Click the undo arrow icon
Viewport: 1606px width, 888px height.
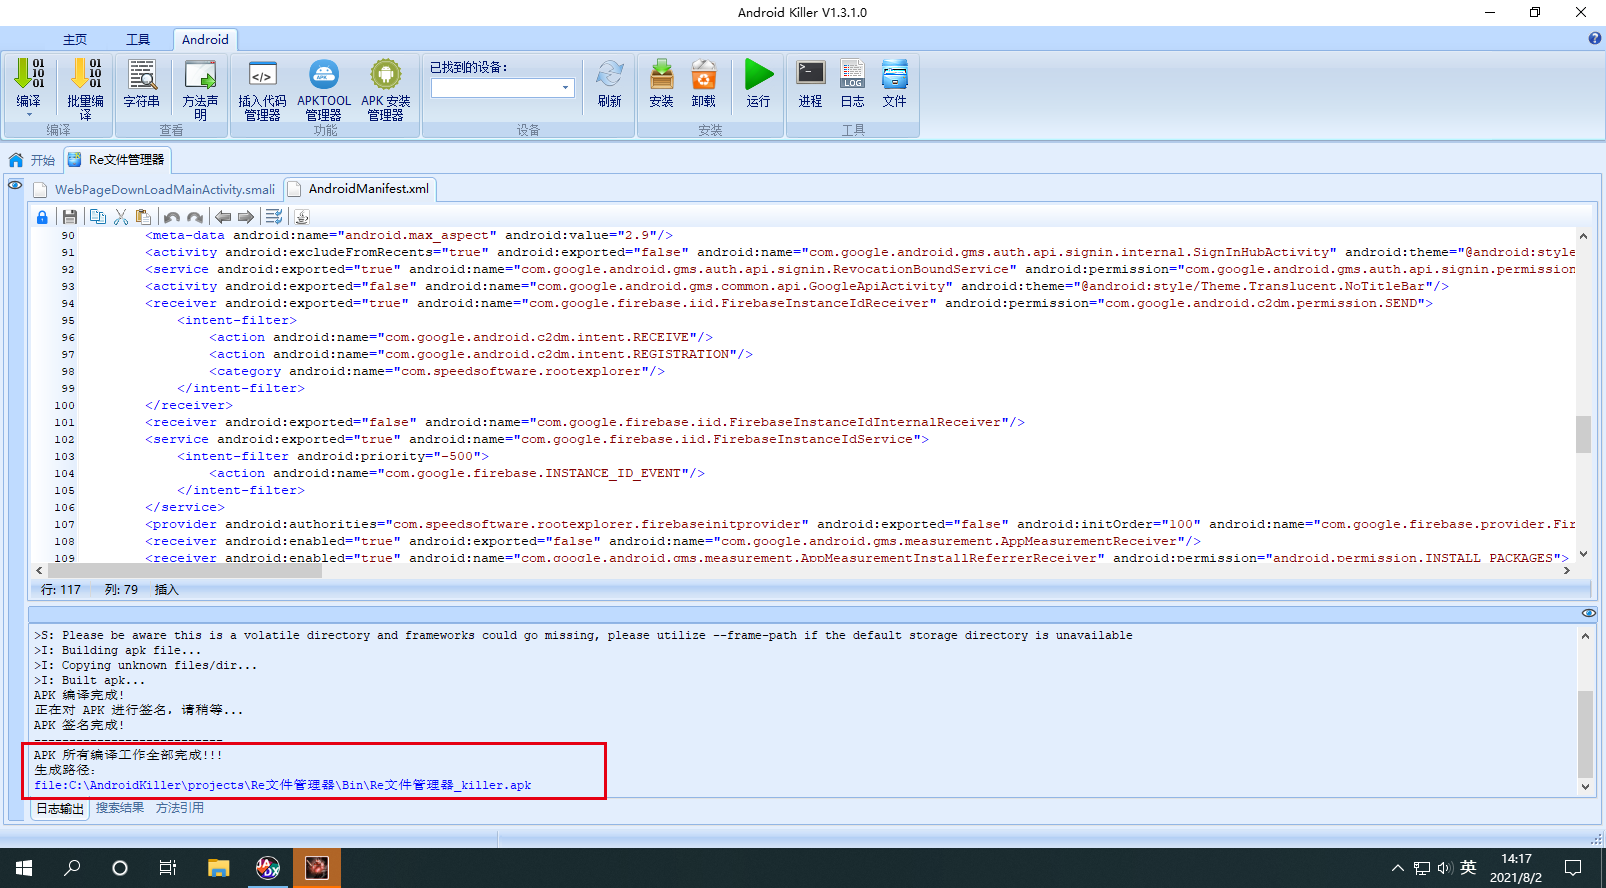172,217
